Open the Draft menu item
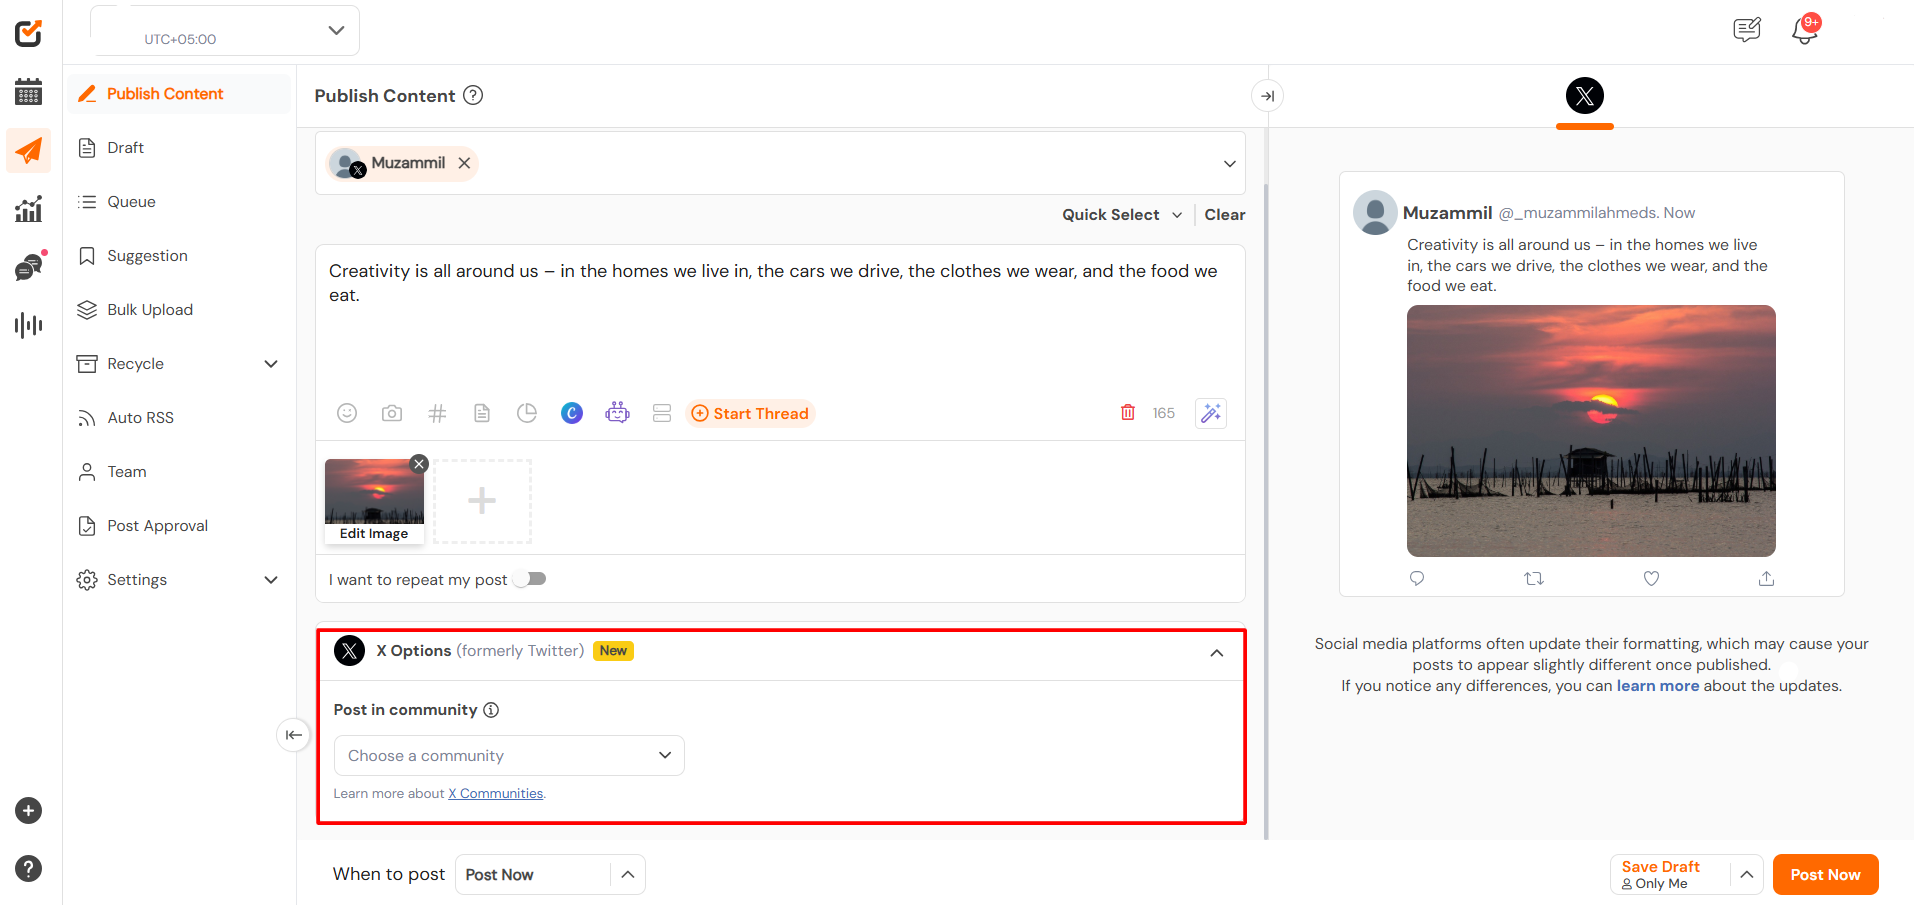This screenshot has height=905, width=1914. click(x=180, y=148)
